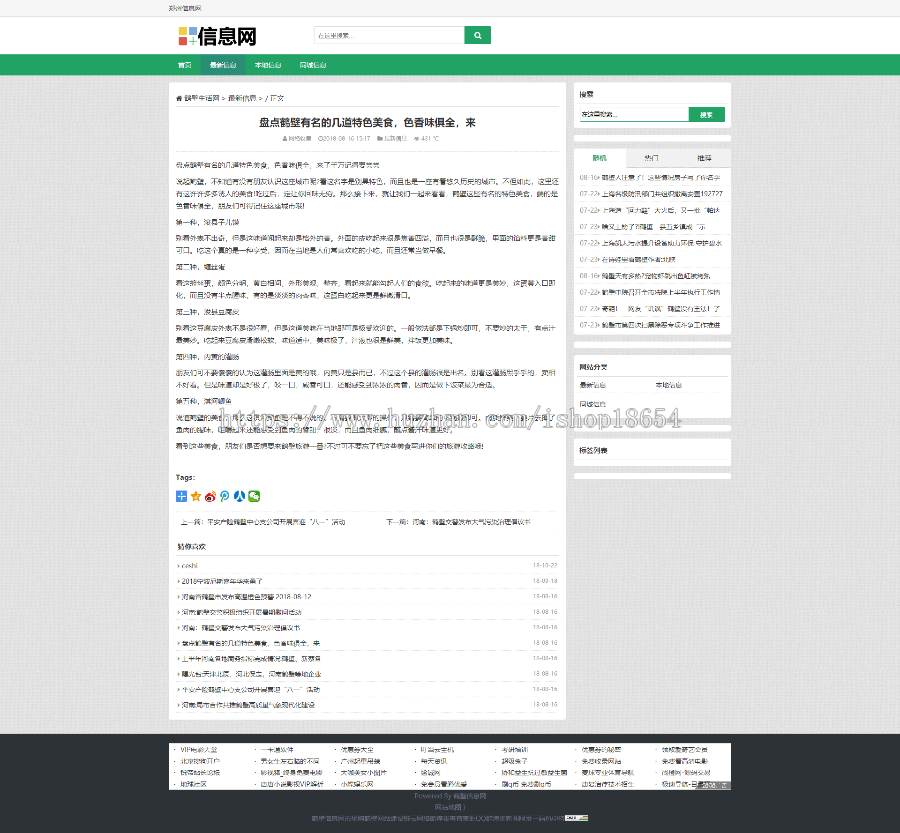Image resolution: width=900 pixels, height=833 pixels.
Task: Open Baidu share via the plus icon
Action: 181,495
